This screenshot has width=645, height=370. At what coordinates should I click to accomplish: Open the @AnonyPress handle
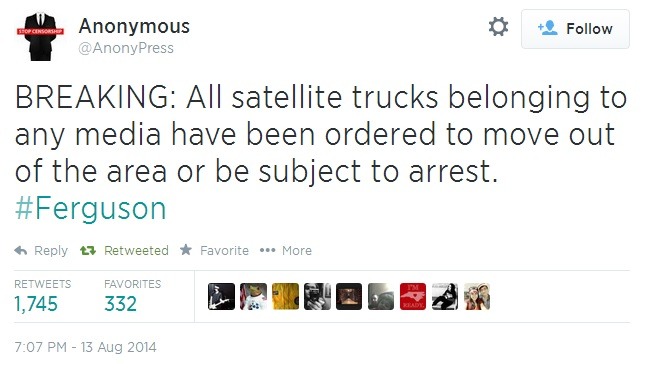pos(126,48)
